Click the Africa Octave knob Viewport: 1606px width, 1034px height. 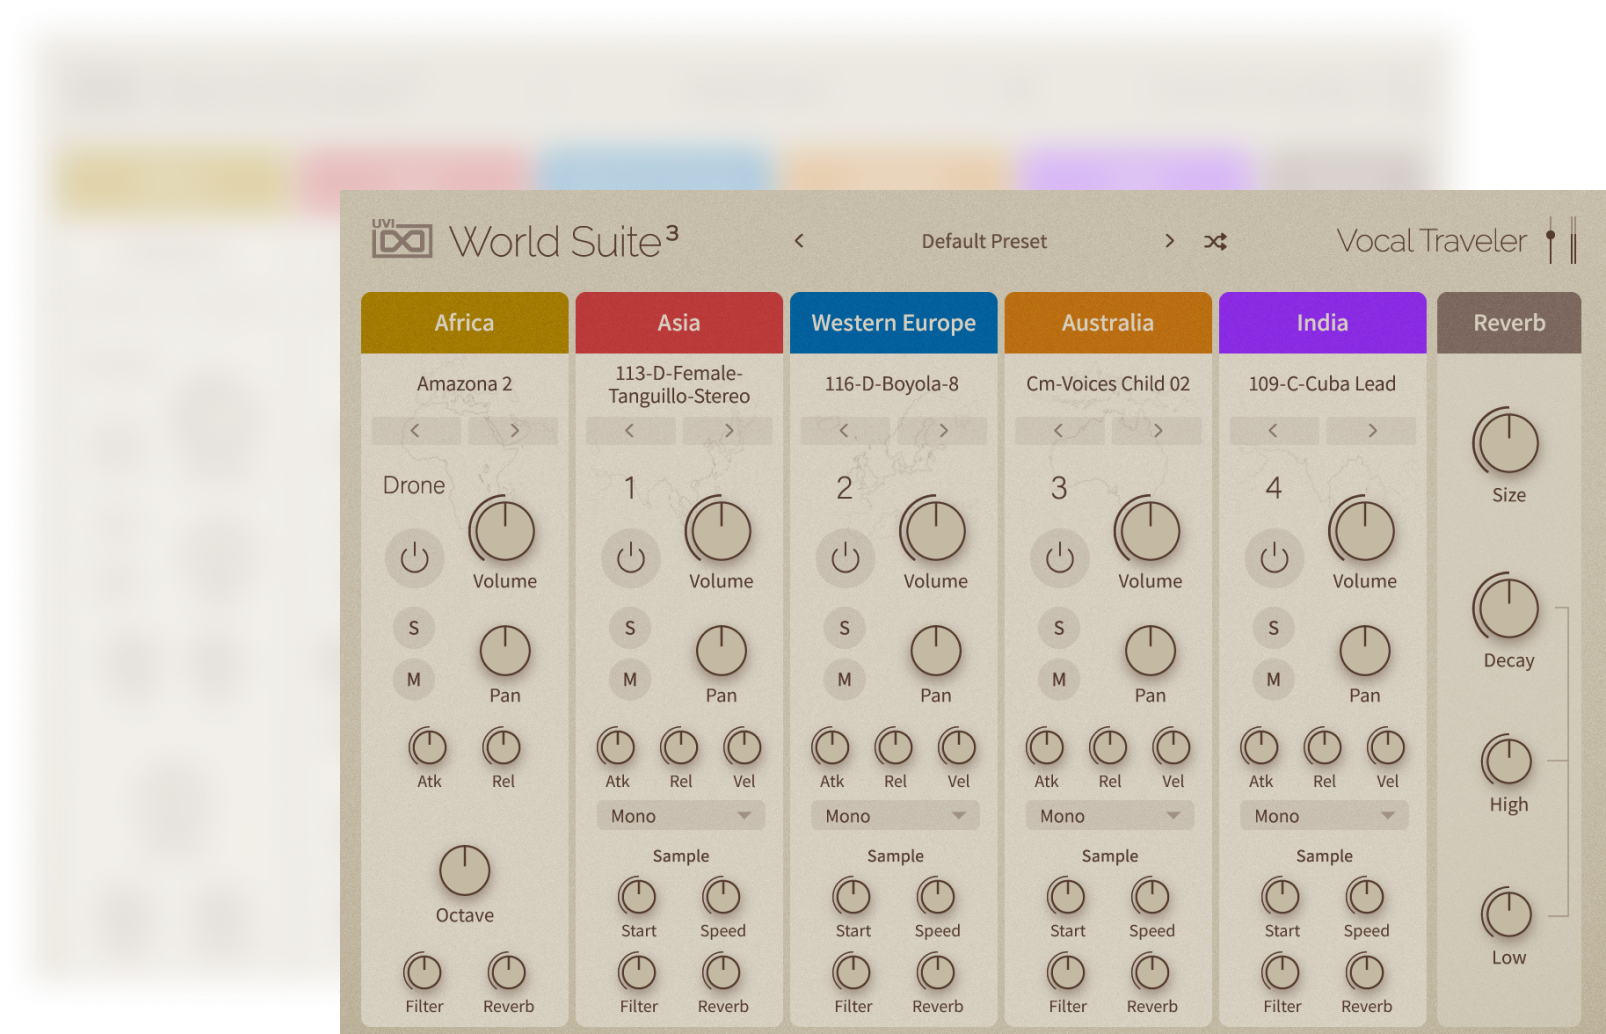[465, 871]
